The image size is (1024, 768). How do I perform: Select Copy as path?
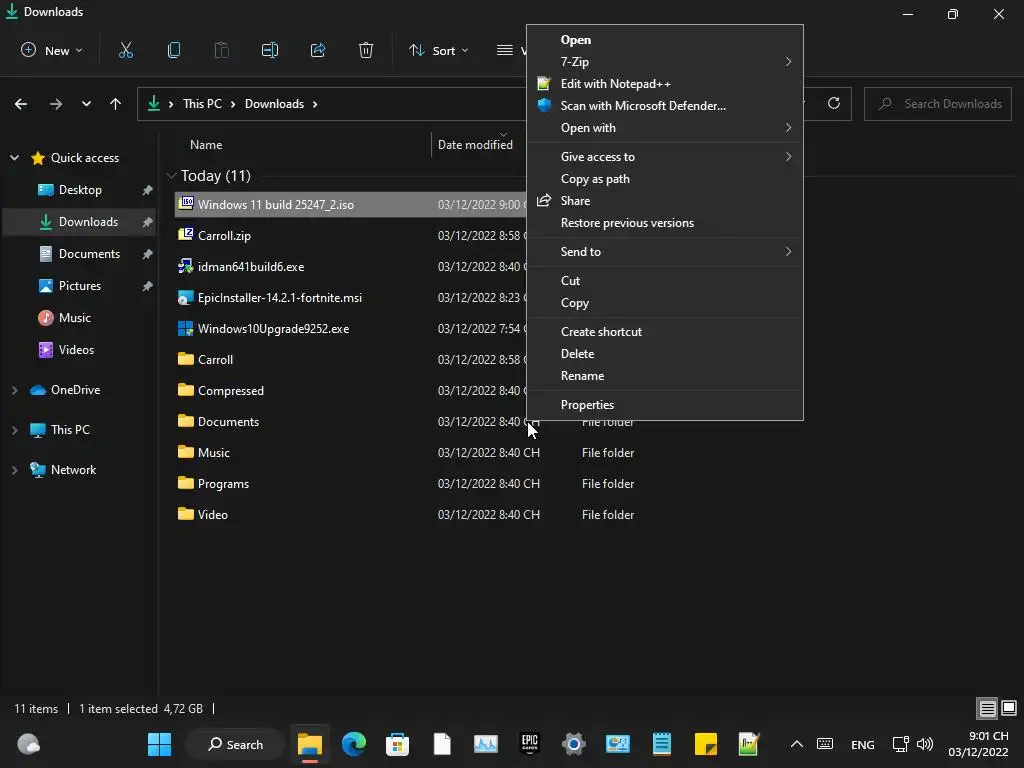pyautogui.click(x=665, y=179)
